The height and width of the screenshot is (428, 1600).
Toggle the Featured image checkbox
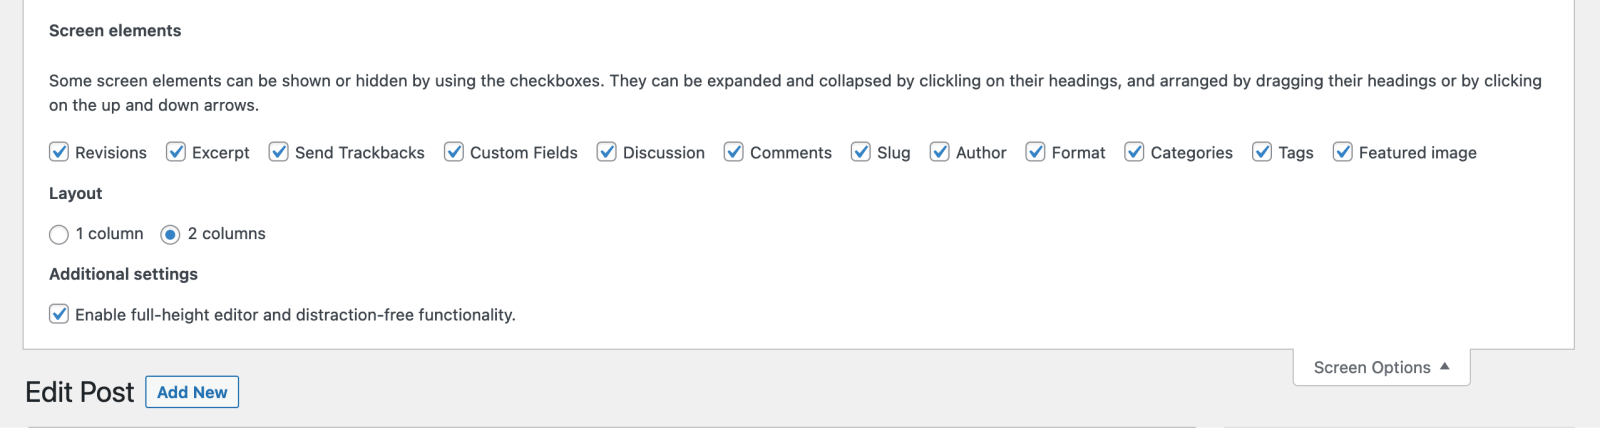tap(1343, 152)
